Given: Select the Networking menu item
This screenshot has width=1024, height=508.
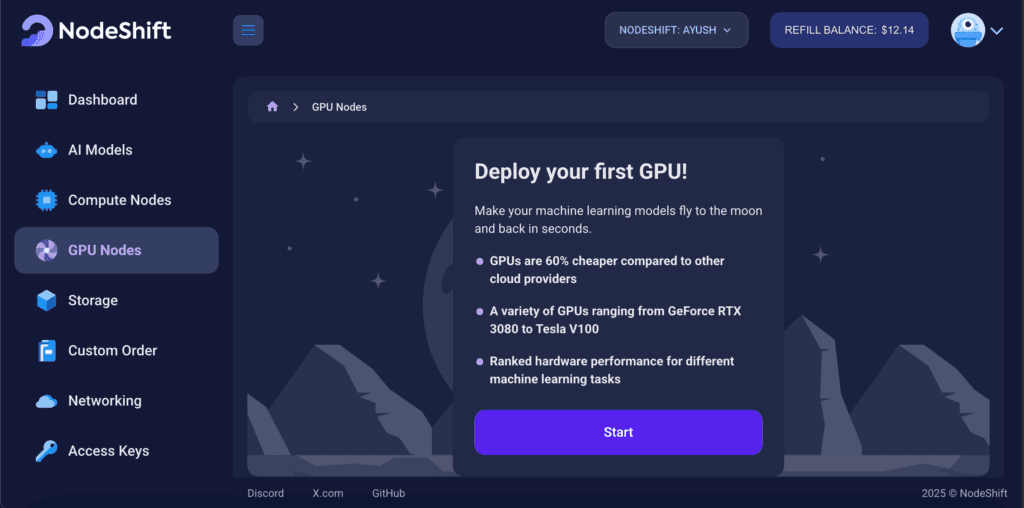Looking at the screenshot, I should coord(104,401).
